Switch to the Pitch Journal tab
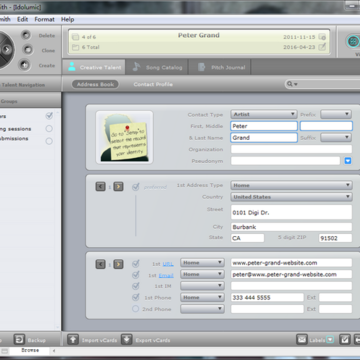360x360 pixels. [x=220, y=67]
